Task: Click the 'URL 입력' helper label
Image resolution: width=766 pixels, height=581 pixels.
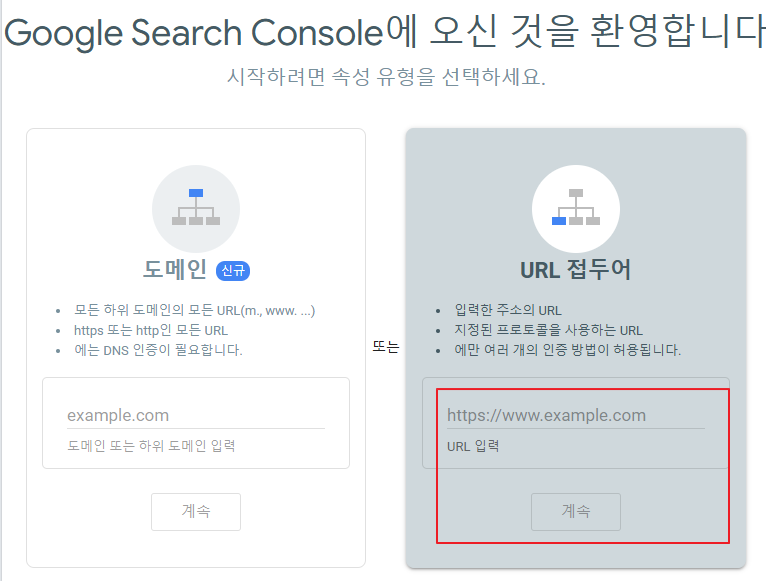Action: pyautogui.click(x=473, y=446)
